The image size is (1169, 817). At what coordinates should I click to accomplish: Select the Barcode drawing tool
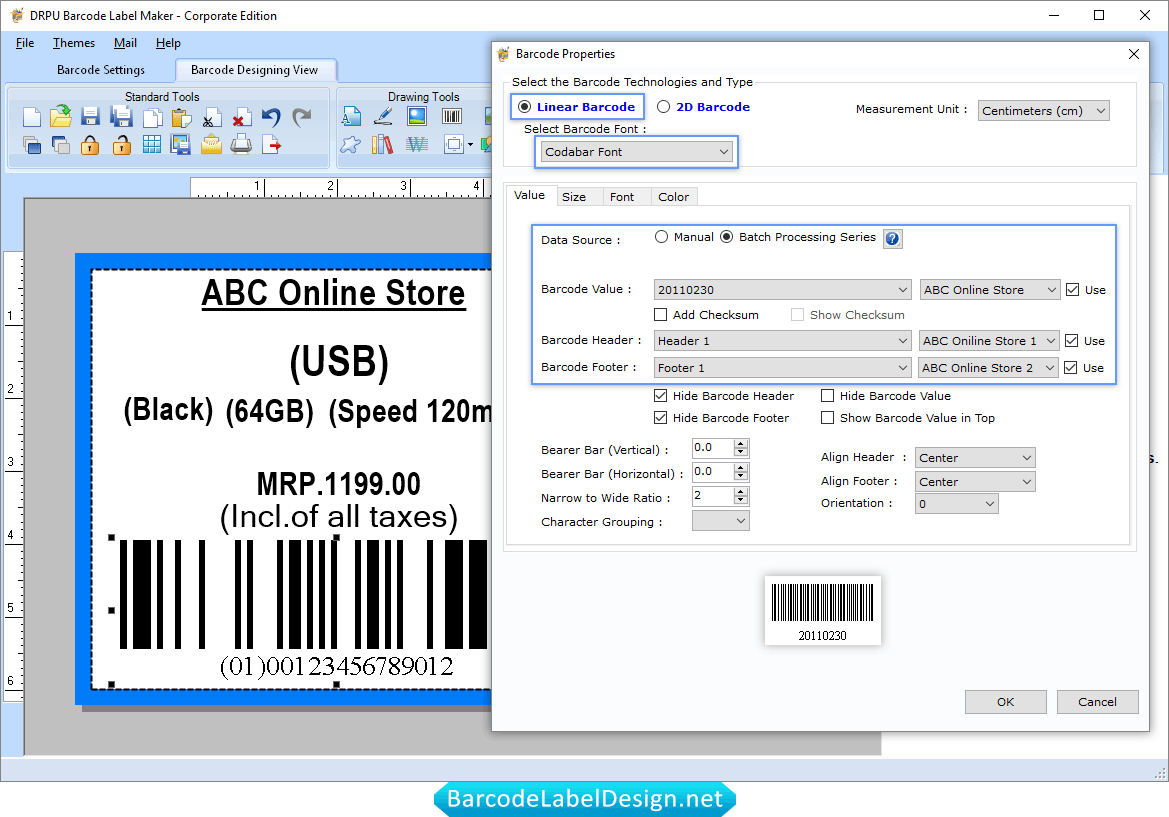coord(452,116)
